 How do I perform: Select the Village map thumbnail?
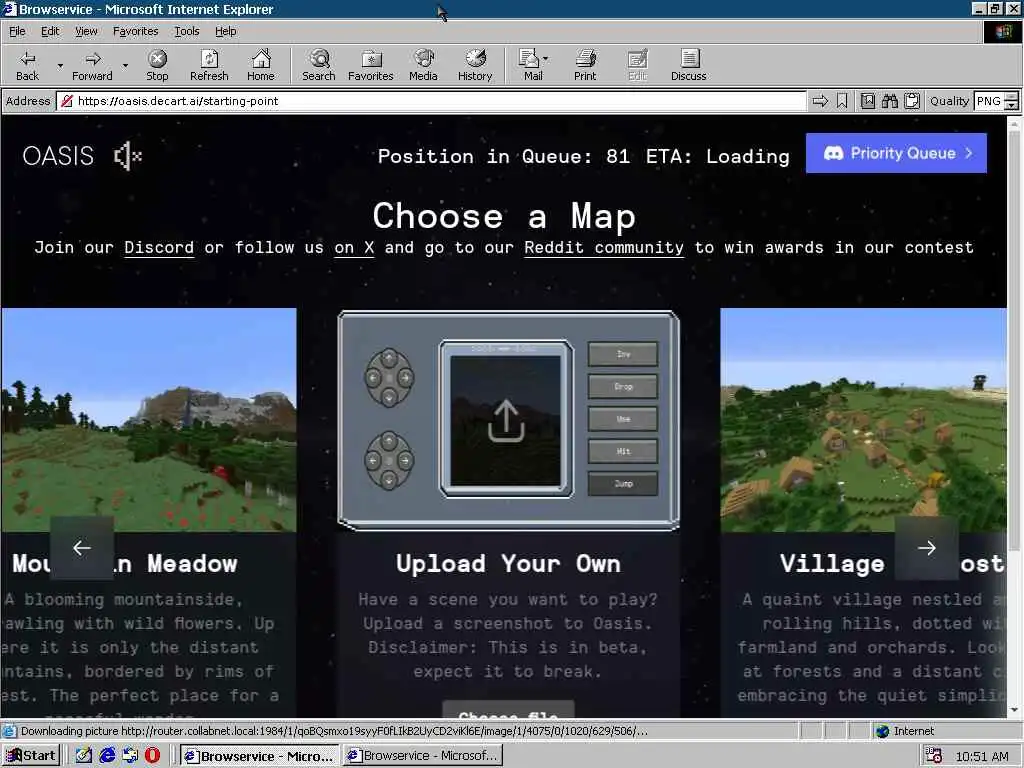(x=863, y=420)
